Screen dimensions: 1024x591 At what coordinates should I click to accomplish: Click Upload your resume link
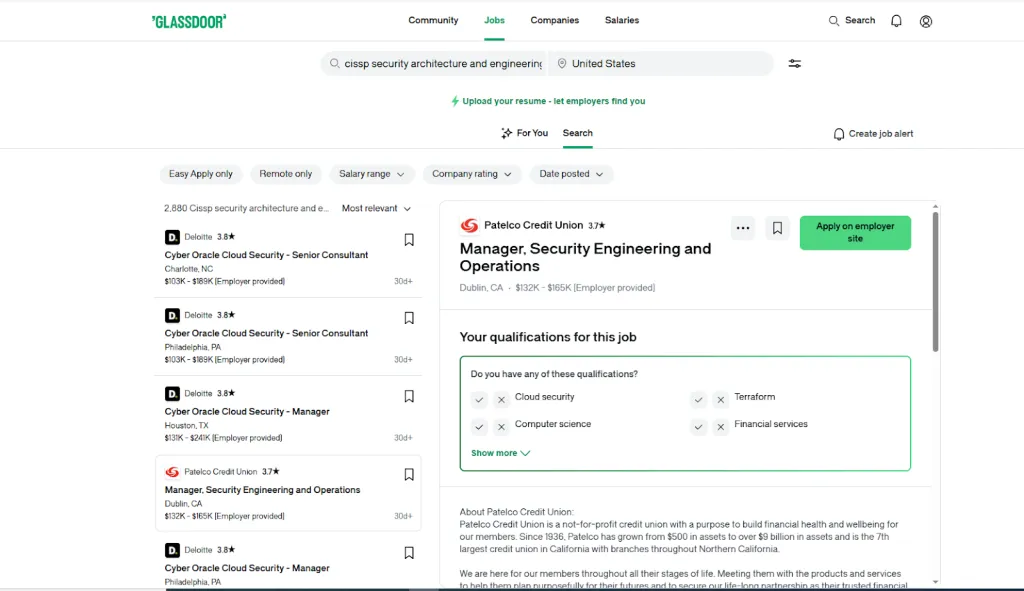(x=548, y=101)
